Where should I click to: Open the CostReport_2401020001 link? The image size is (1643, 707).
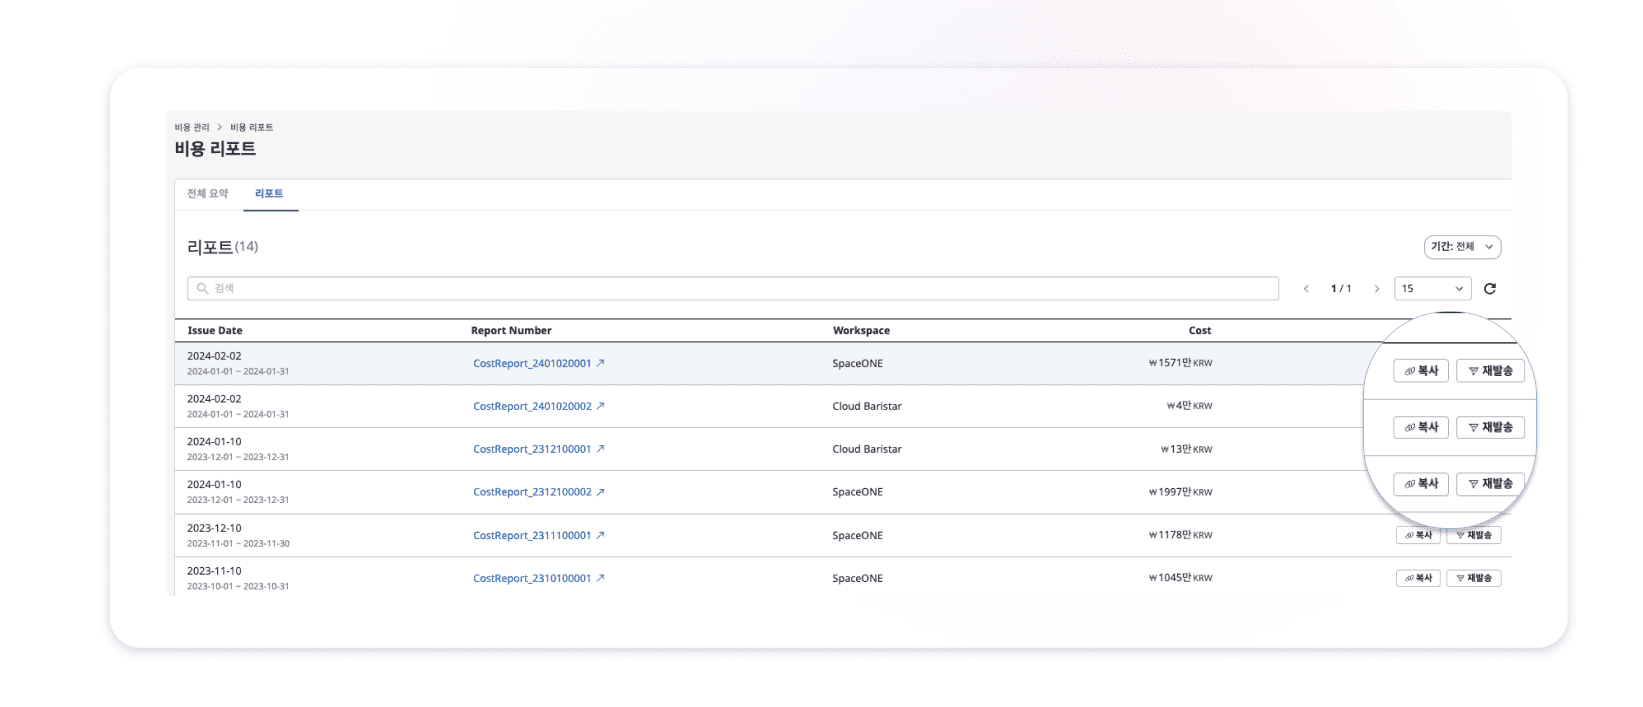(x=532, y=364)
